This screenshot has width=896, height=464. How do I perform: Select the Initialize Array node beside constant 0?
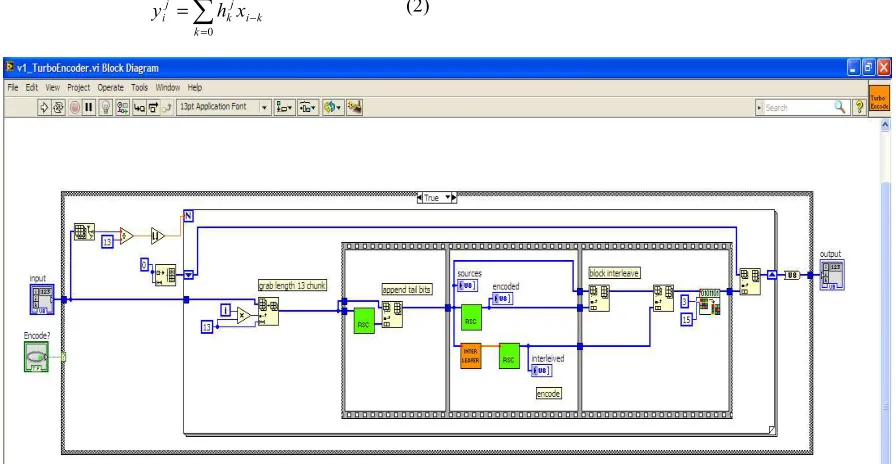click(166, 275)
